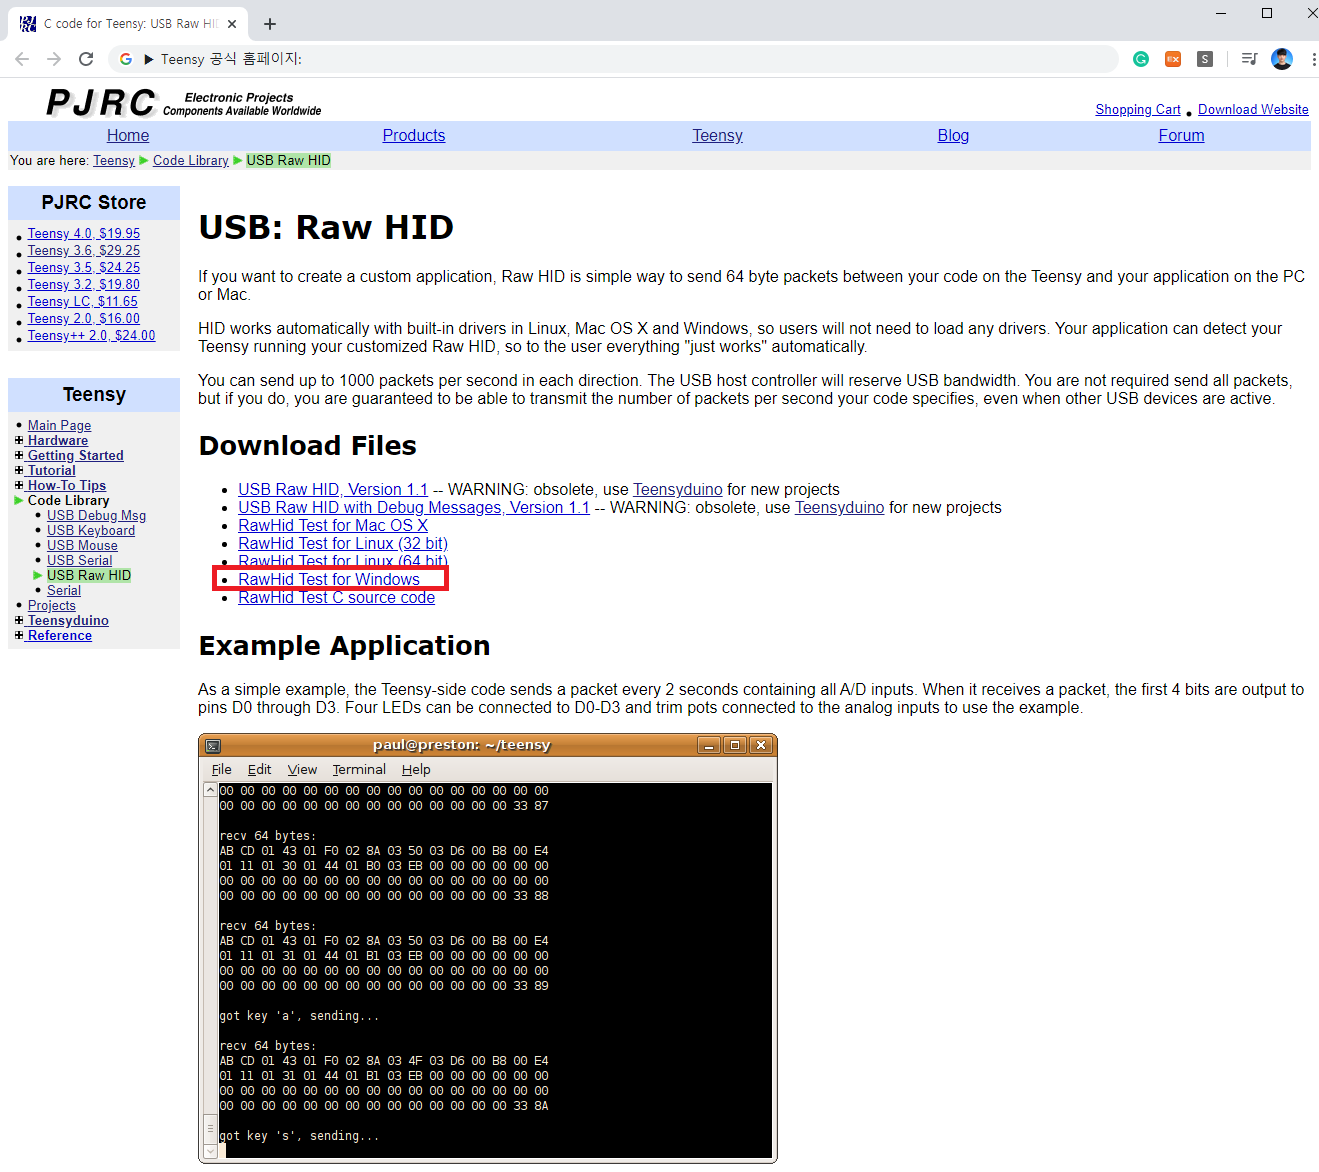Close the C code for Teensy tab
The image size is (1319, 1172).
232,23
